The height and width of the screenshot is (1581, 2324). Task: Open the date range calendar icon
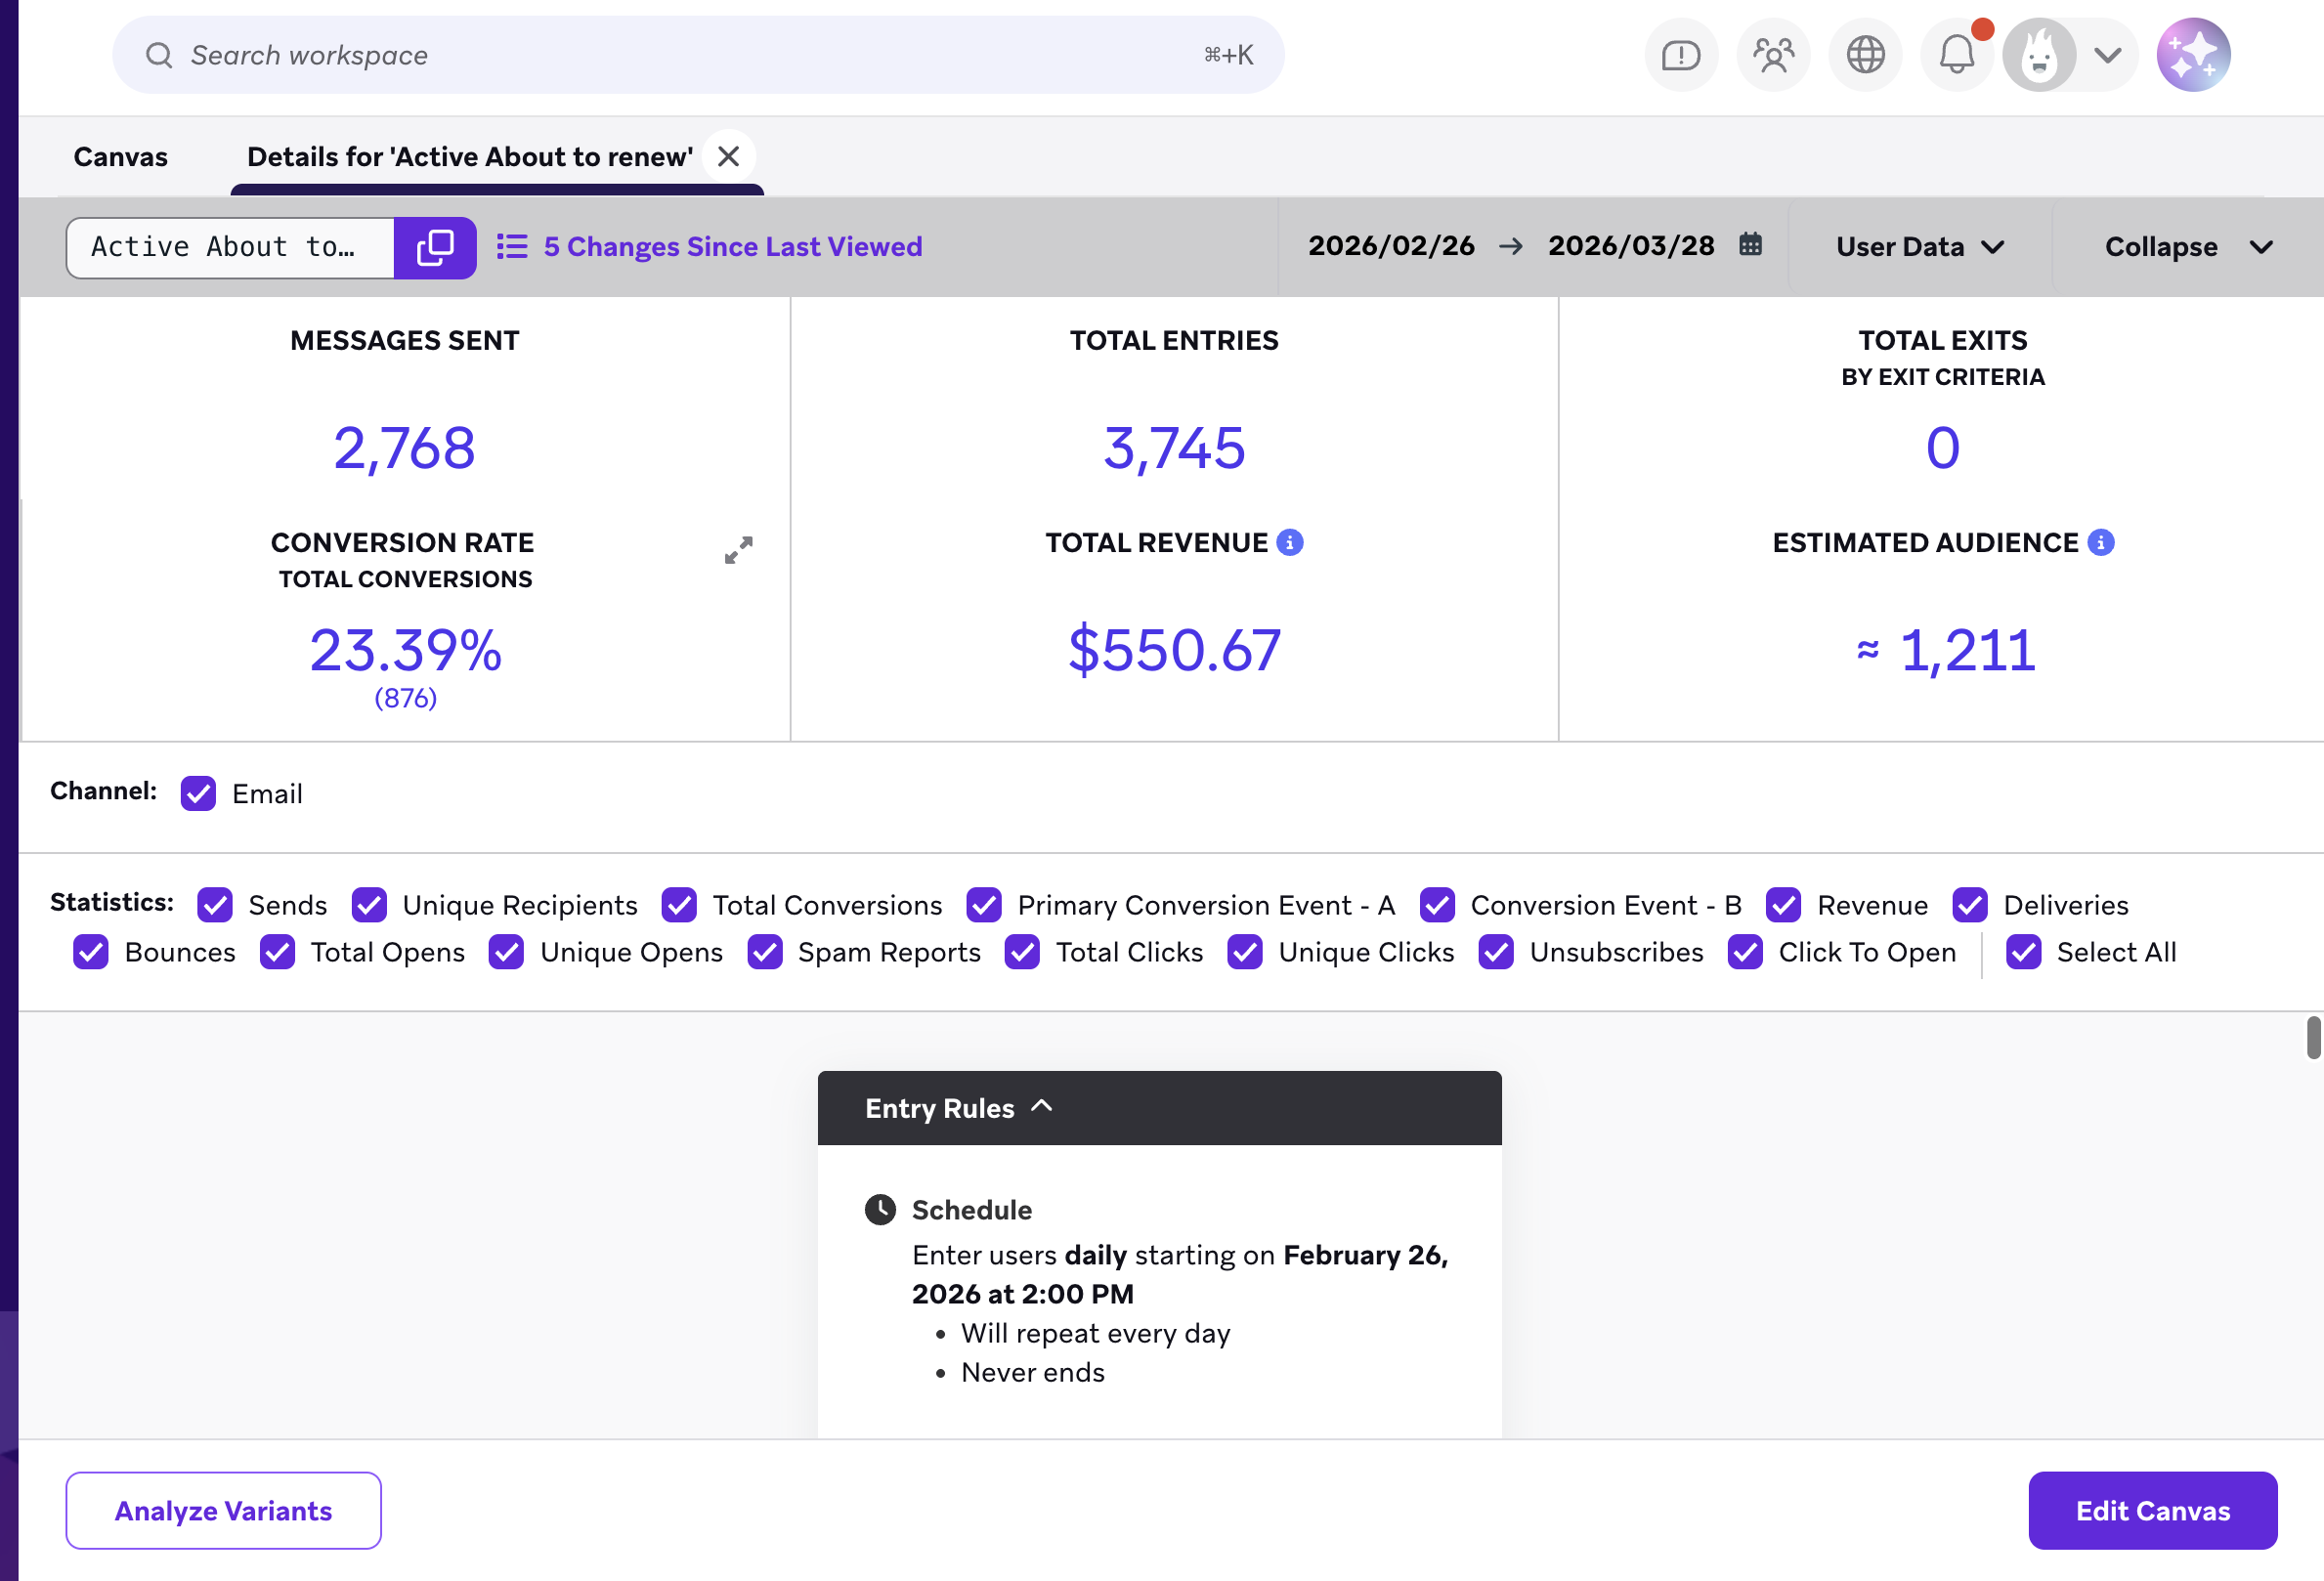click(x=1750, y=244)
